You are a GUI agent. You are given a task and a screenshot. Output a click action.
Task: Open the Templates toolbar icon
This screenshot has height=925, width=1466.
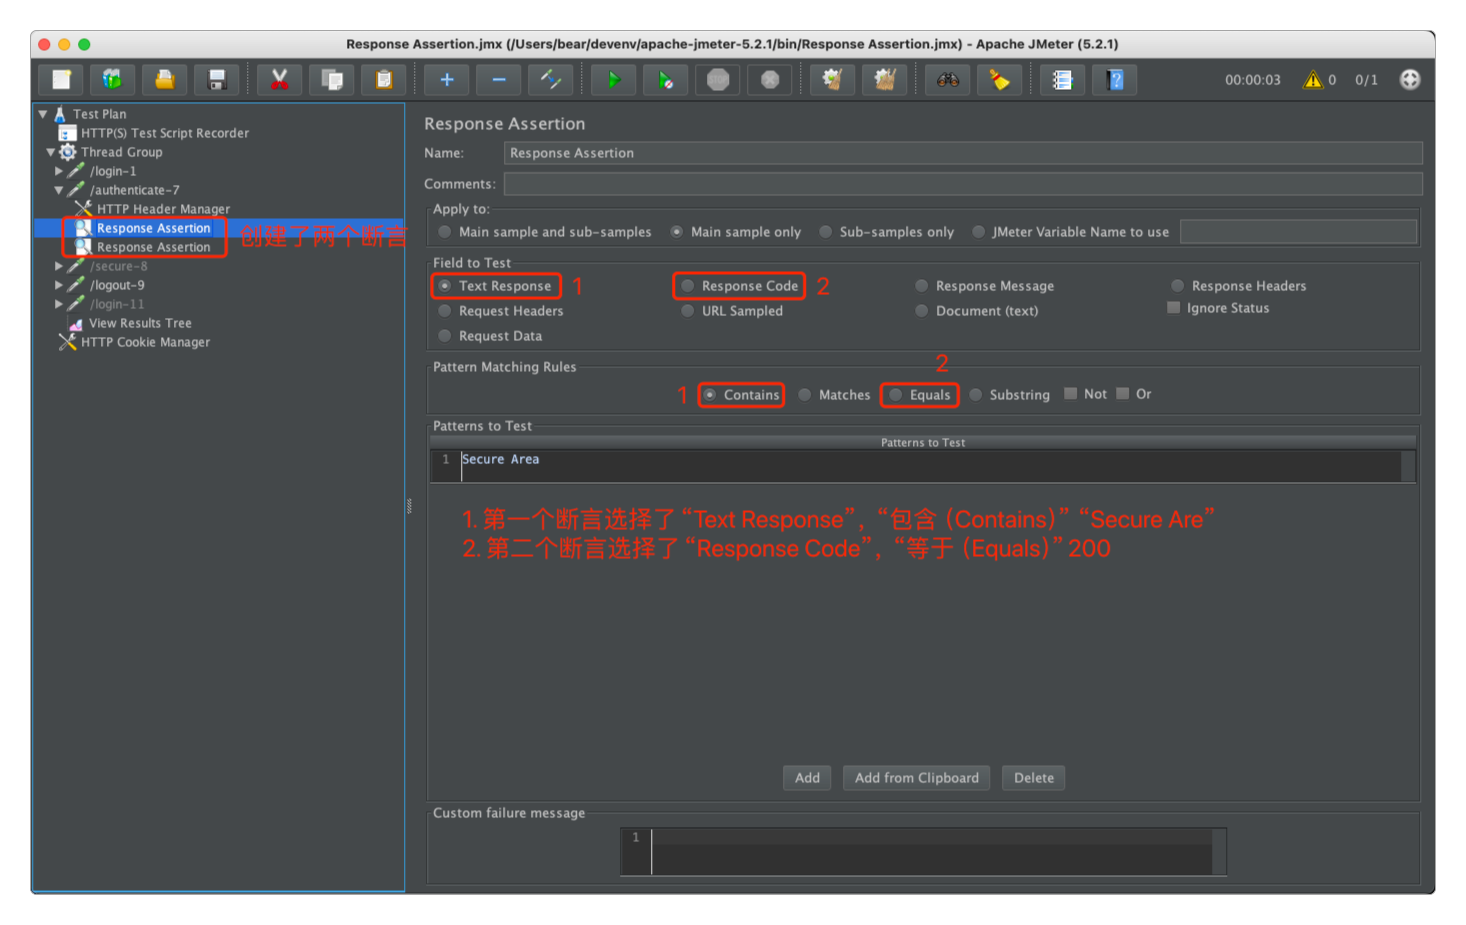(x=112, y=80)
